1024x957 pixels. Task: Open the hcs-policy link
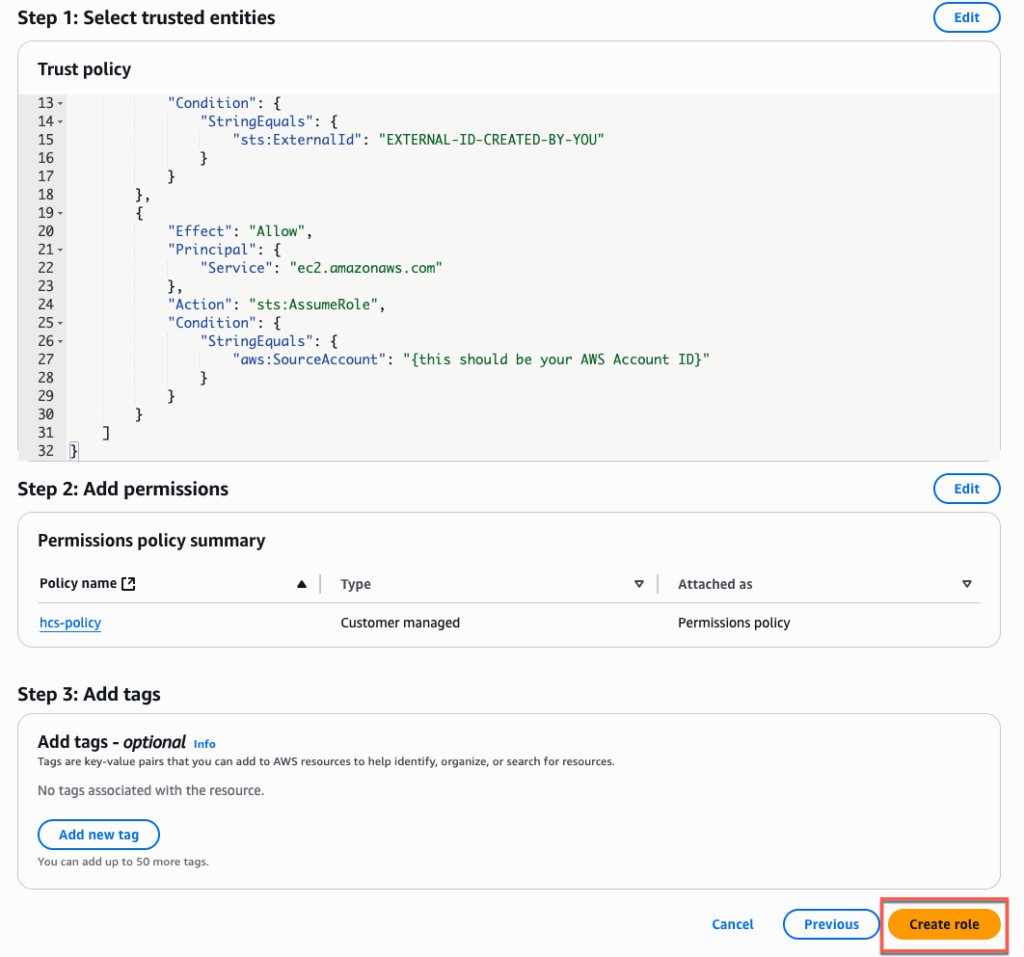click(x=70, y=622)
